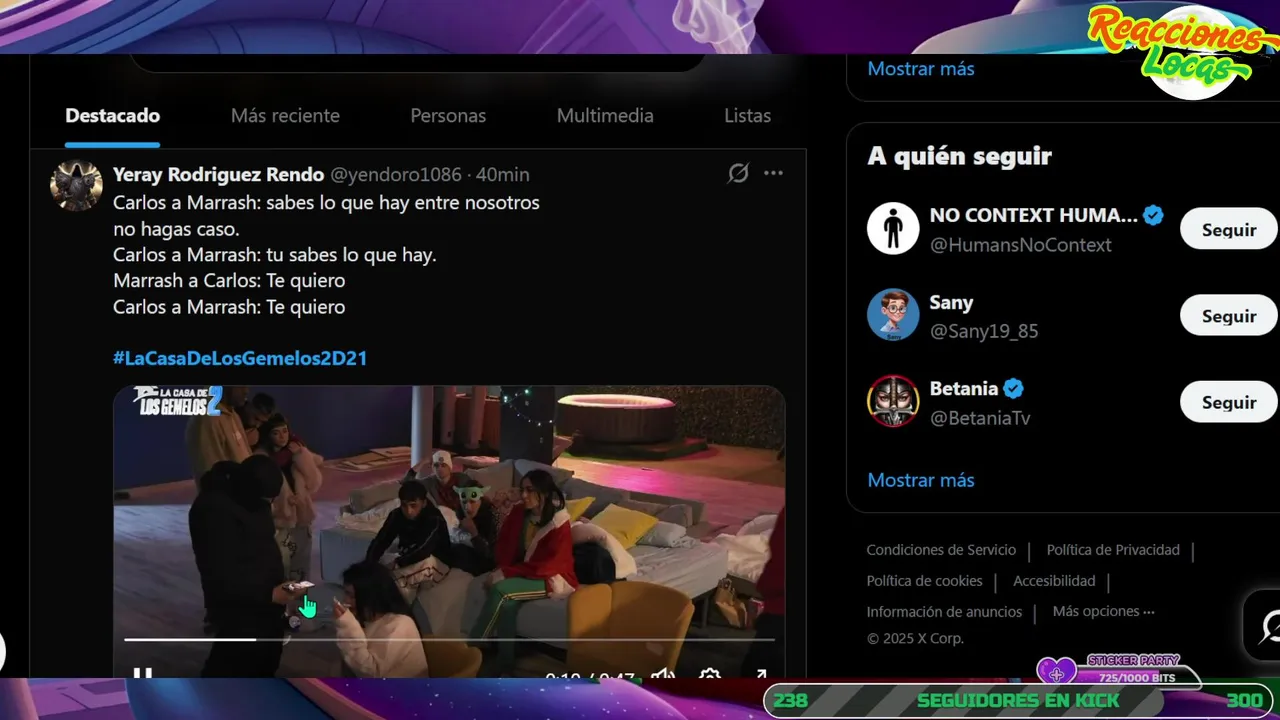Expand Más opciones footer menu
1280x720 pixels.
(1103, 611)
